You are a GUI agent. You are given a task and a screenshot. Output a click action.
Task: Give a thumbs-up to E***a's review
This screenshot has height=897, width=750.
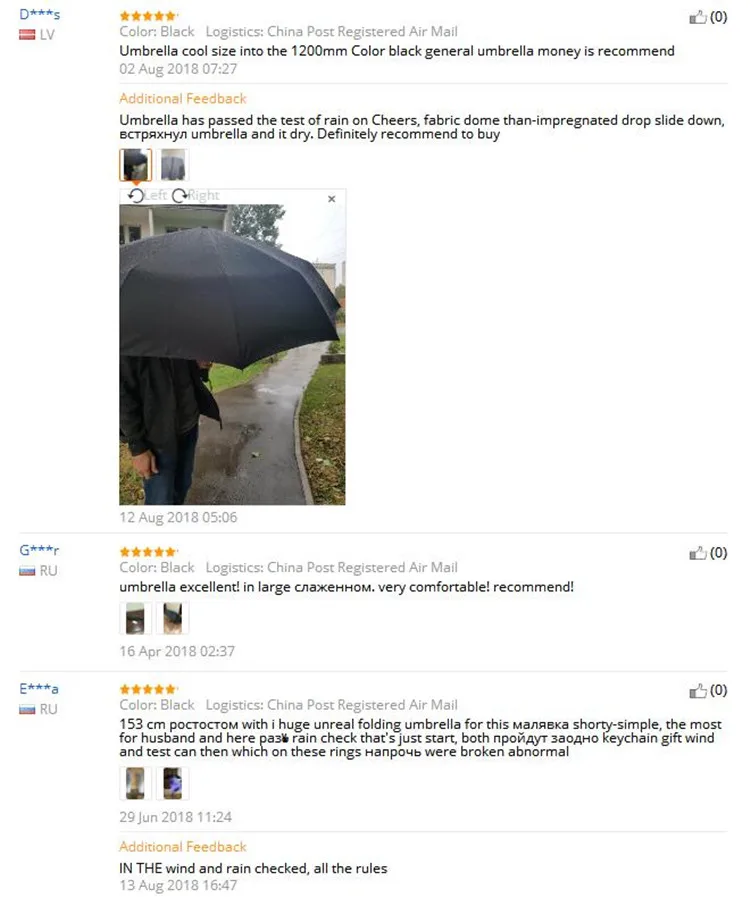click(698, 691)
